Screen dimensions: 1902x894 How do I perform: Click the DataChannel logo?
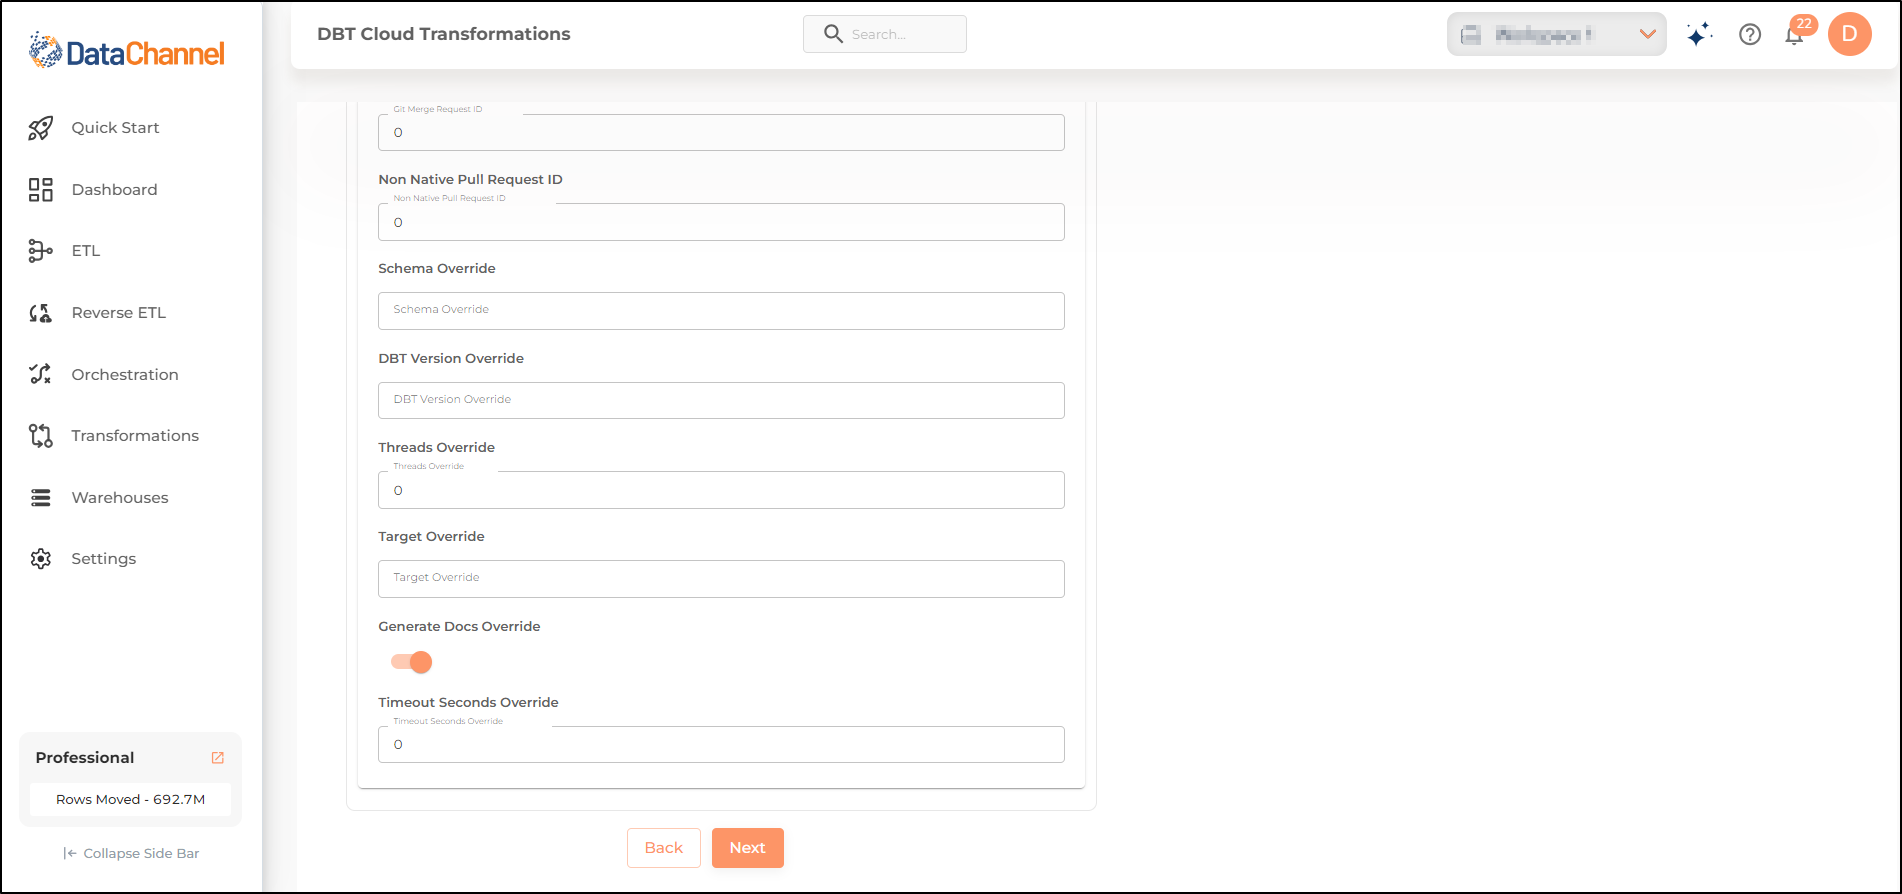(127, 50)
